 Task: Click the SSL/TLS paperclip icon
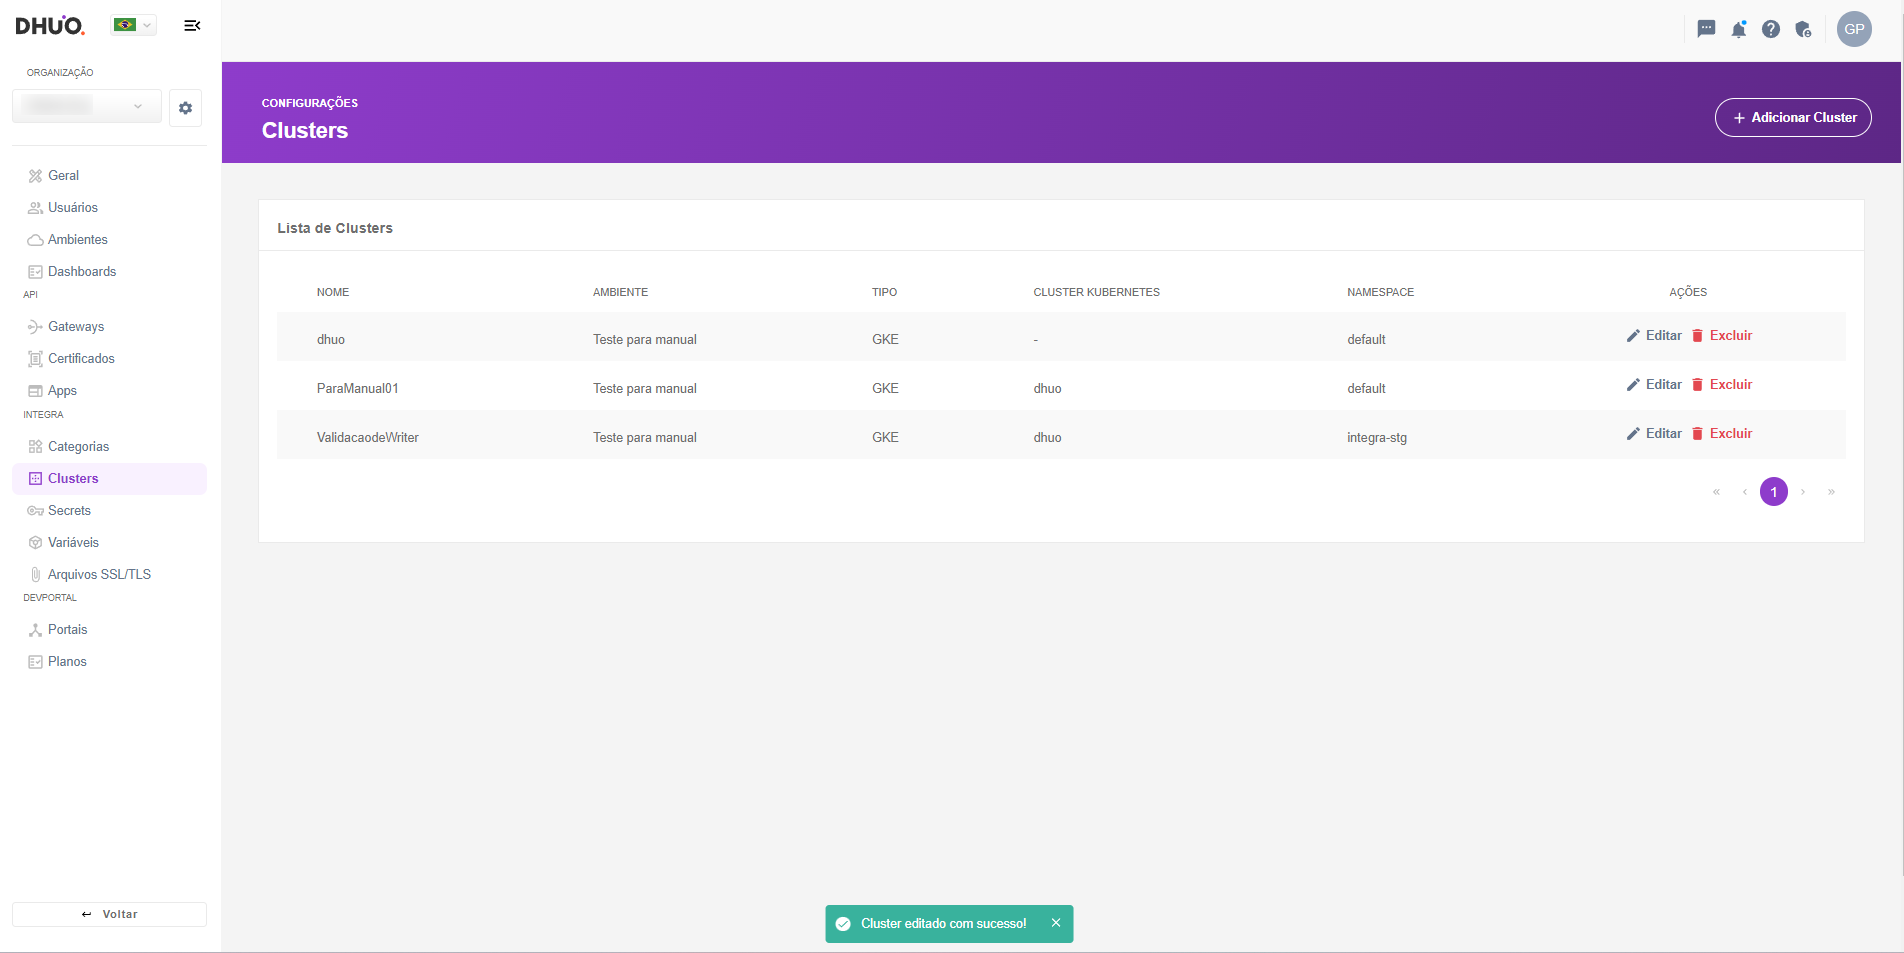36,575
